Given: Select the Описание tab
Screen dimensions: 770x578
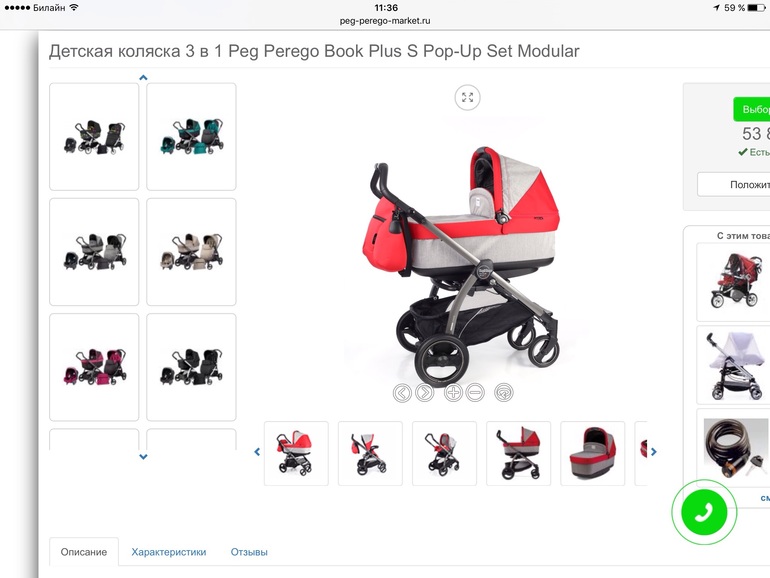Looking at the screenshot, I should pyautogui.click(x=84, y=552).
